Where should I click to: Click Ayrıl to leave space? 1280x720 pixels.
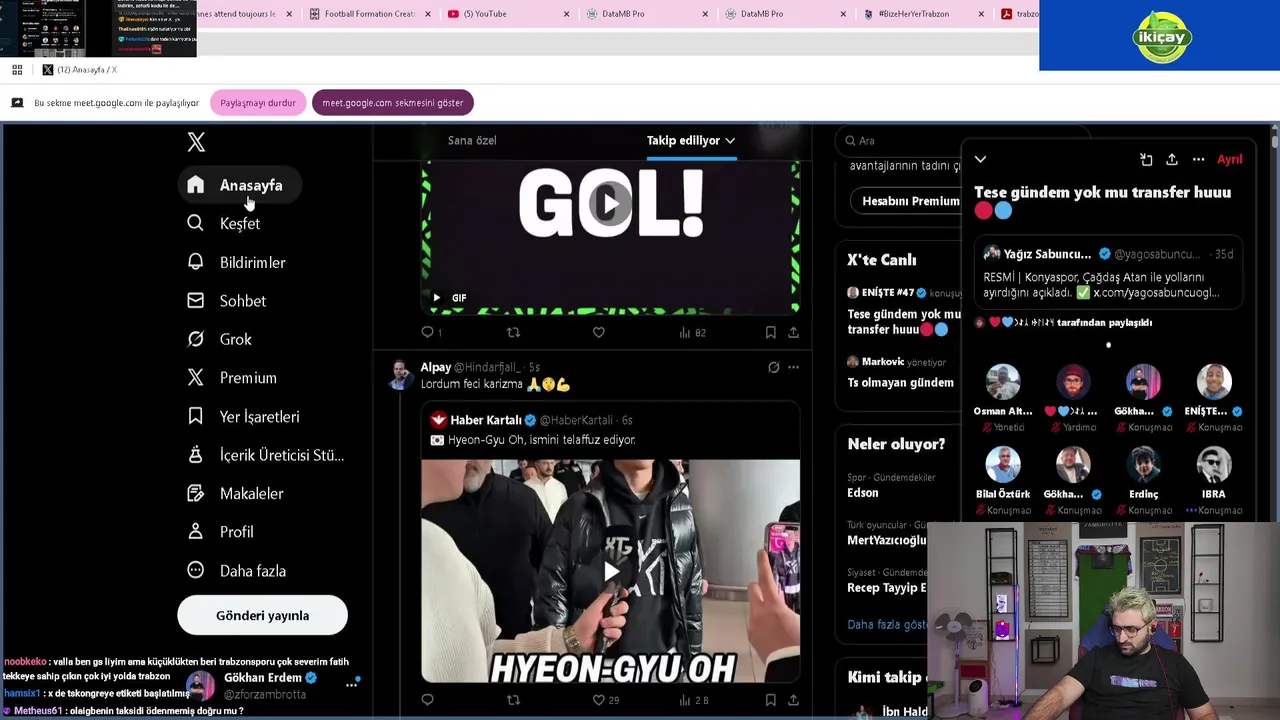(1229, 159)
